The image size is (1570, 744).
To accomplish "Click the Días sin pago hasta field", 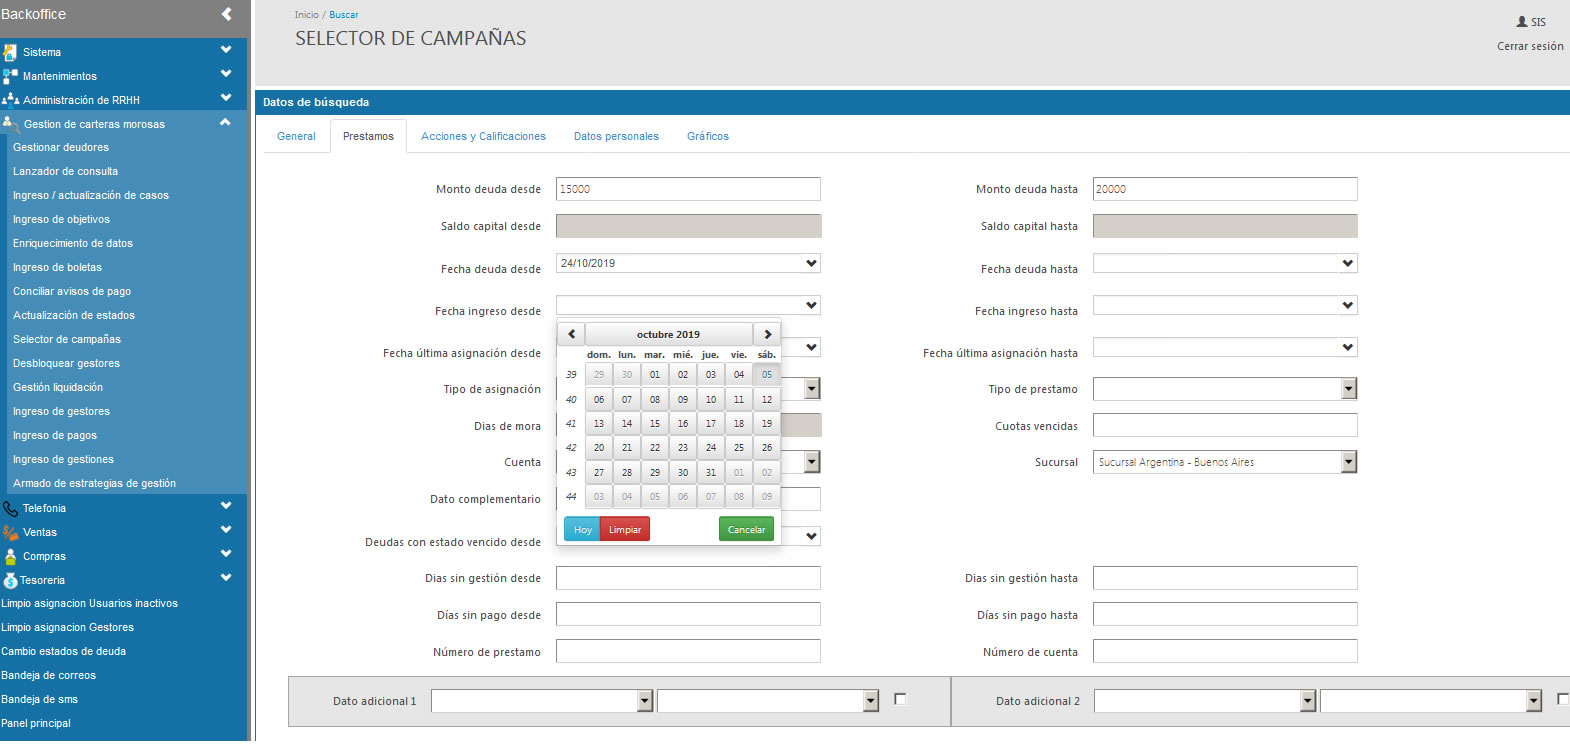I will coord(1225,614).
